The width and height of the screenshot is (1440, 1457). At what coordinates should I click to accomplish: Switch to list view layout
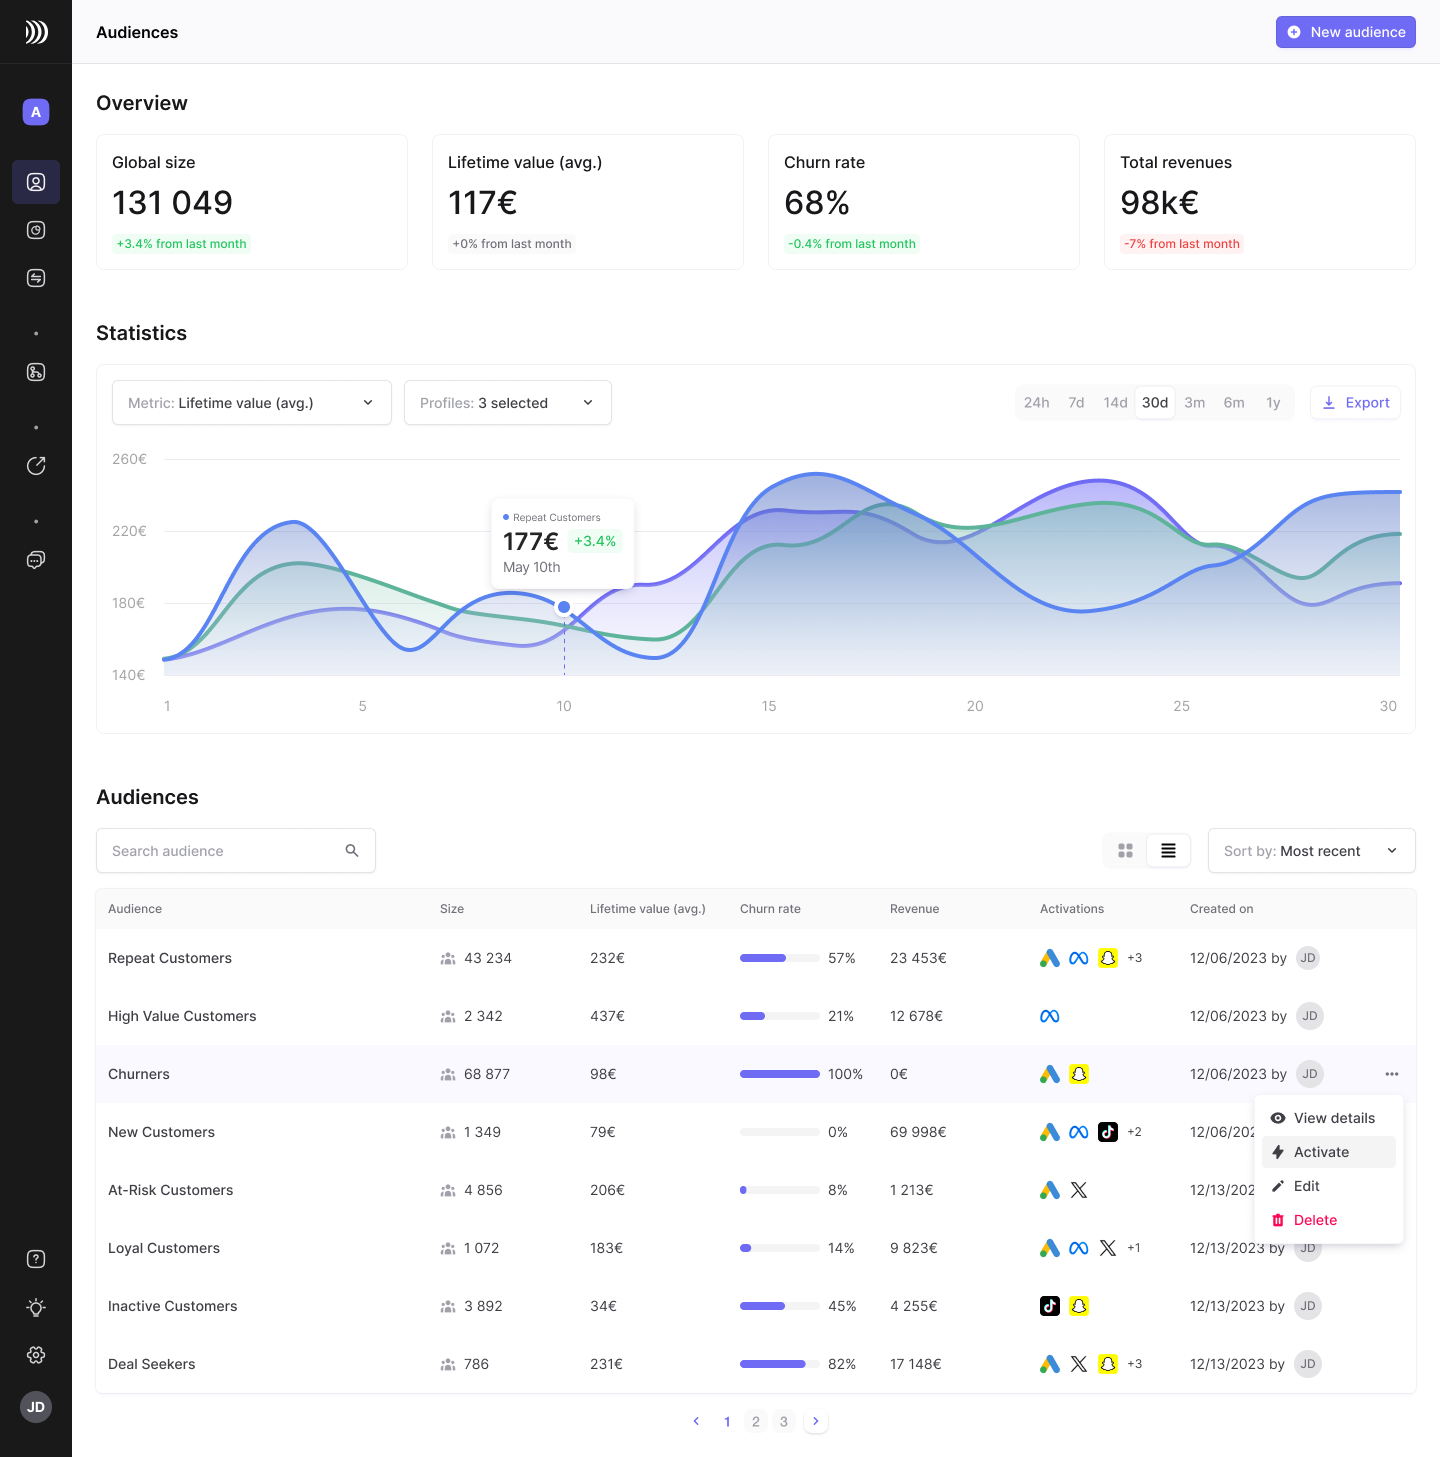click(1168, 851)
